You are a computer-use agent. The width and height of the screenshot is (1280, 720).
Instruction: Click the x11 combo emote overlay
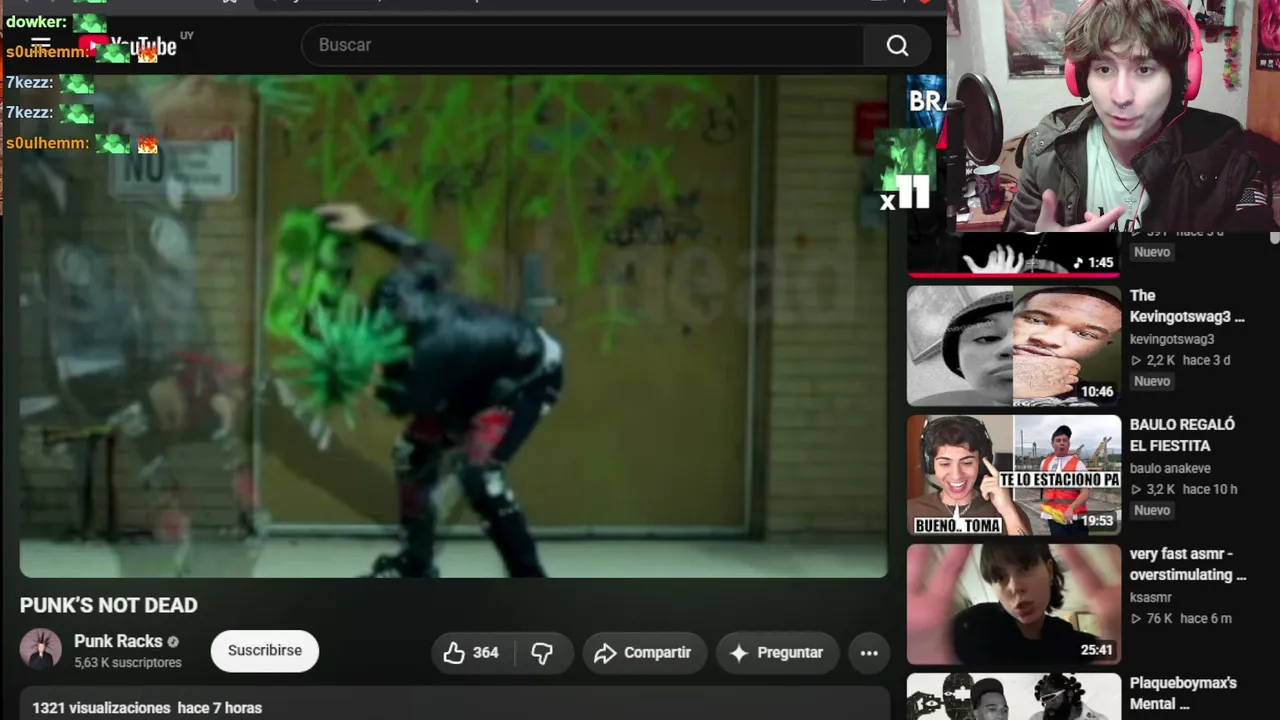click(906, 170)
